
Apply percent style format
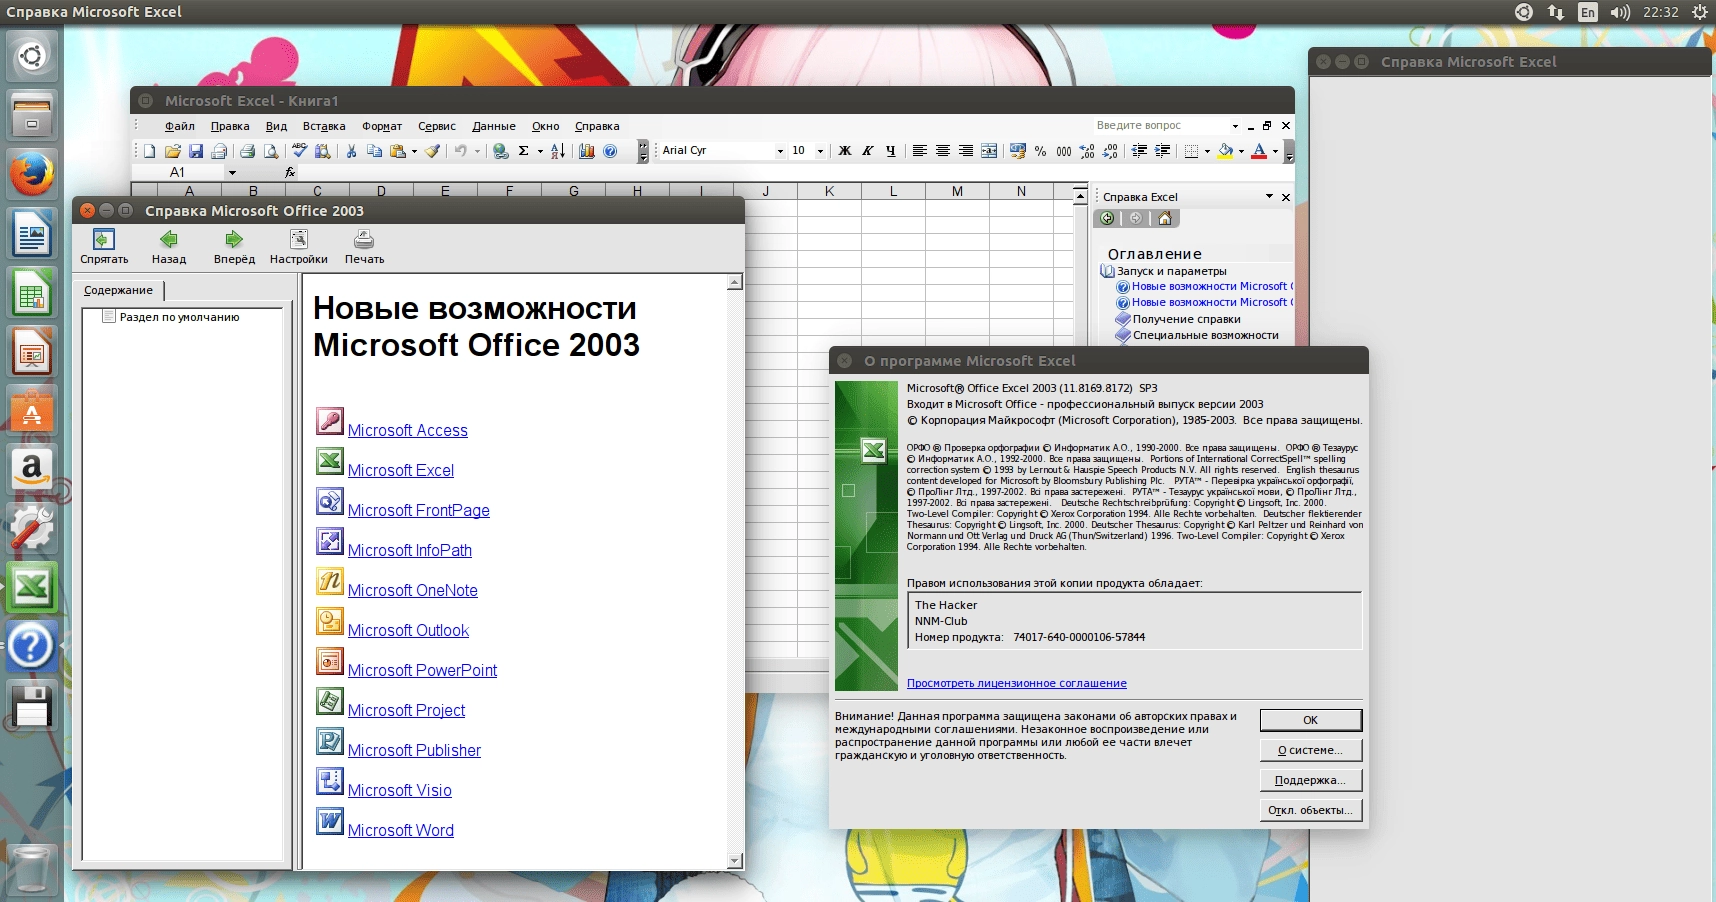pos(1041,151)
